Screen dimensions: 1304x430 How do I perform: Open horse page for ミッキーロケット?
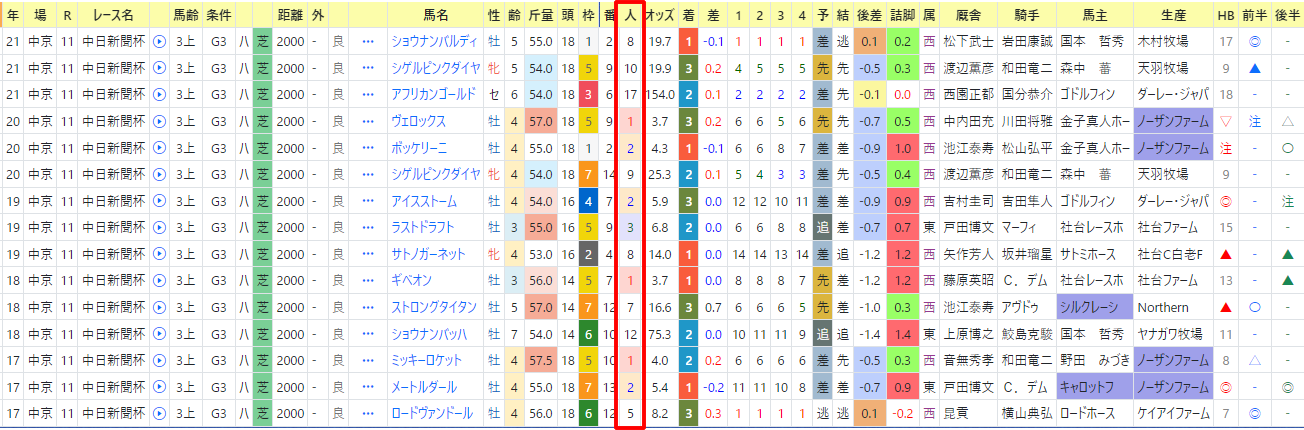click(x=427, y=360)
